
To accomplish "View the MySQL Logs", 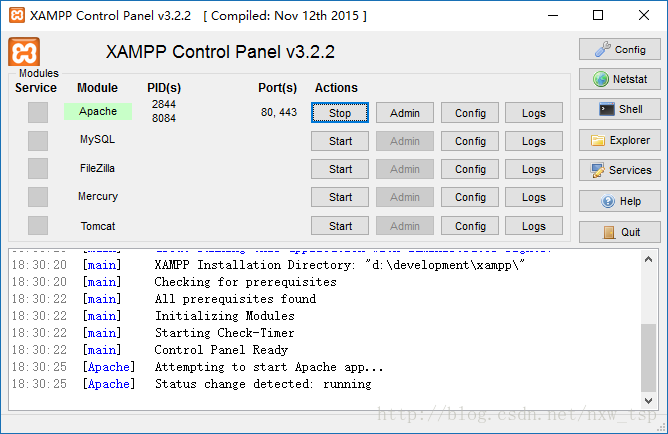I will pyautogui.click(x=534, y=141).
